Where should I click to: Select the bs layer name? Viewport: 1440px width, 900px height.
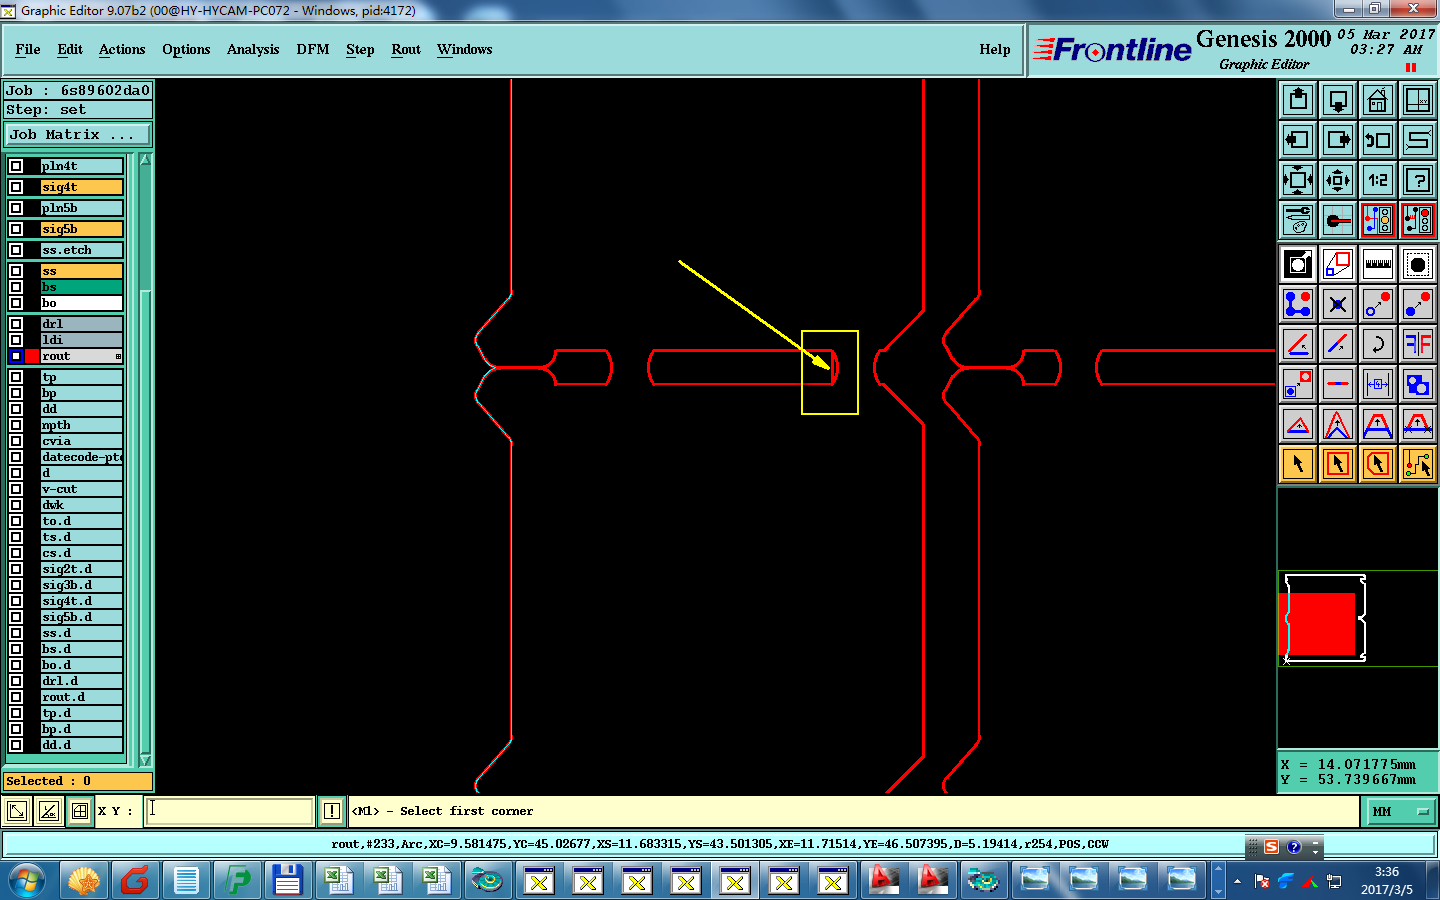point(81,287)
